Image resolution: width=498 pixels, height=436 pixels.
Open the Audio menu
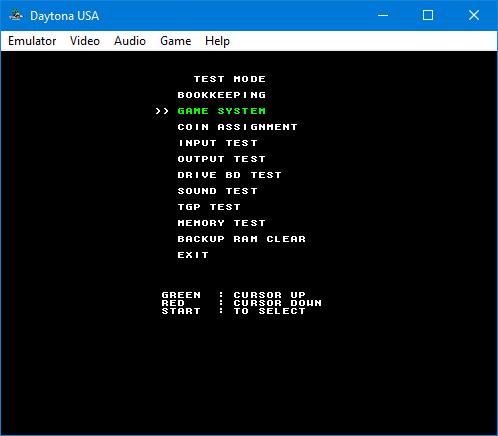coord(130,41)
